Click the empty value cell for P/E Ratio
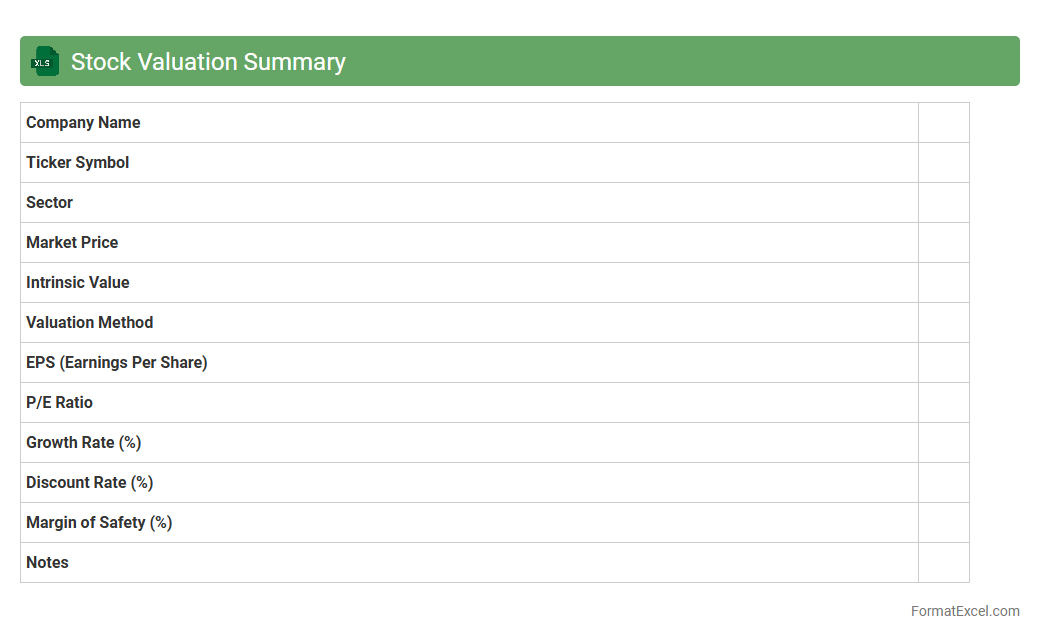The height and width of the screenshot is (640, 1040). pyautogui.click(x=943, y=403)
